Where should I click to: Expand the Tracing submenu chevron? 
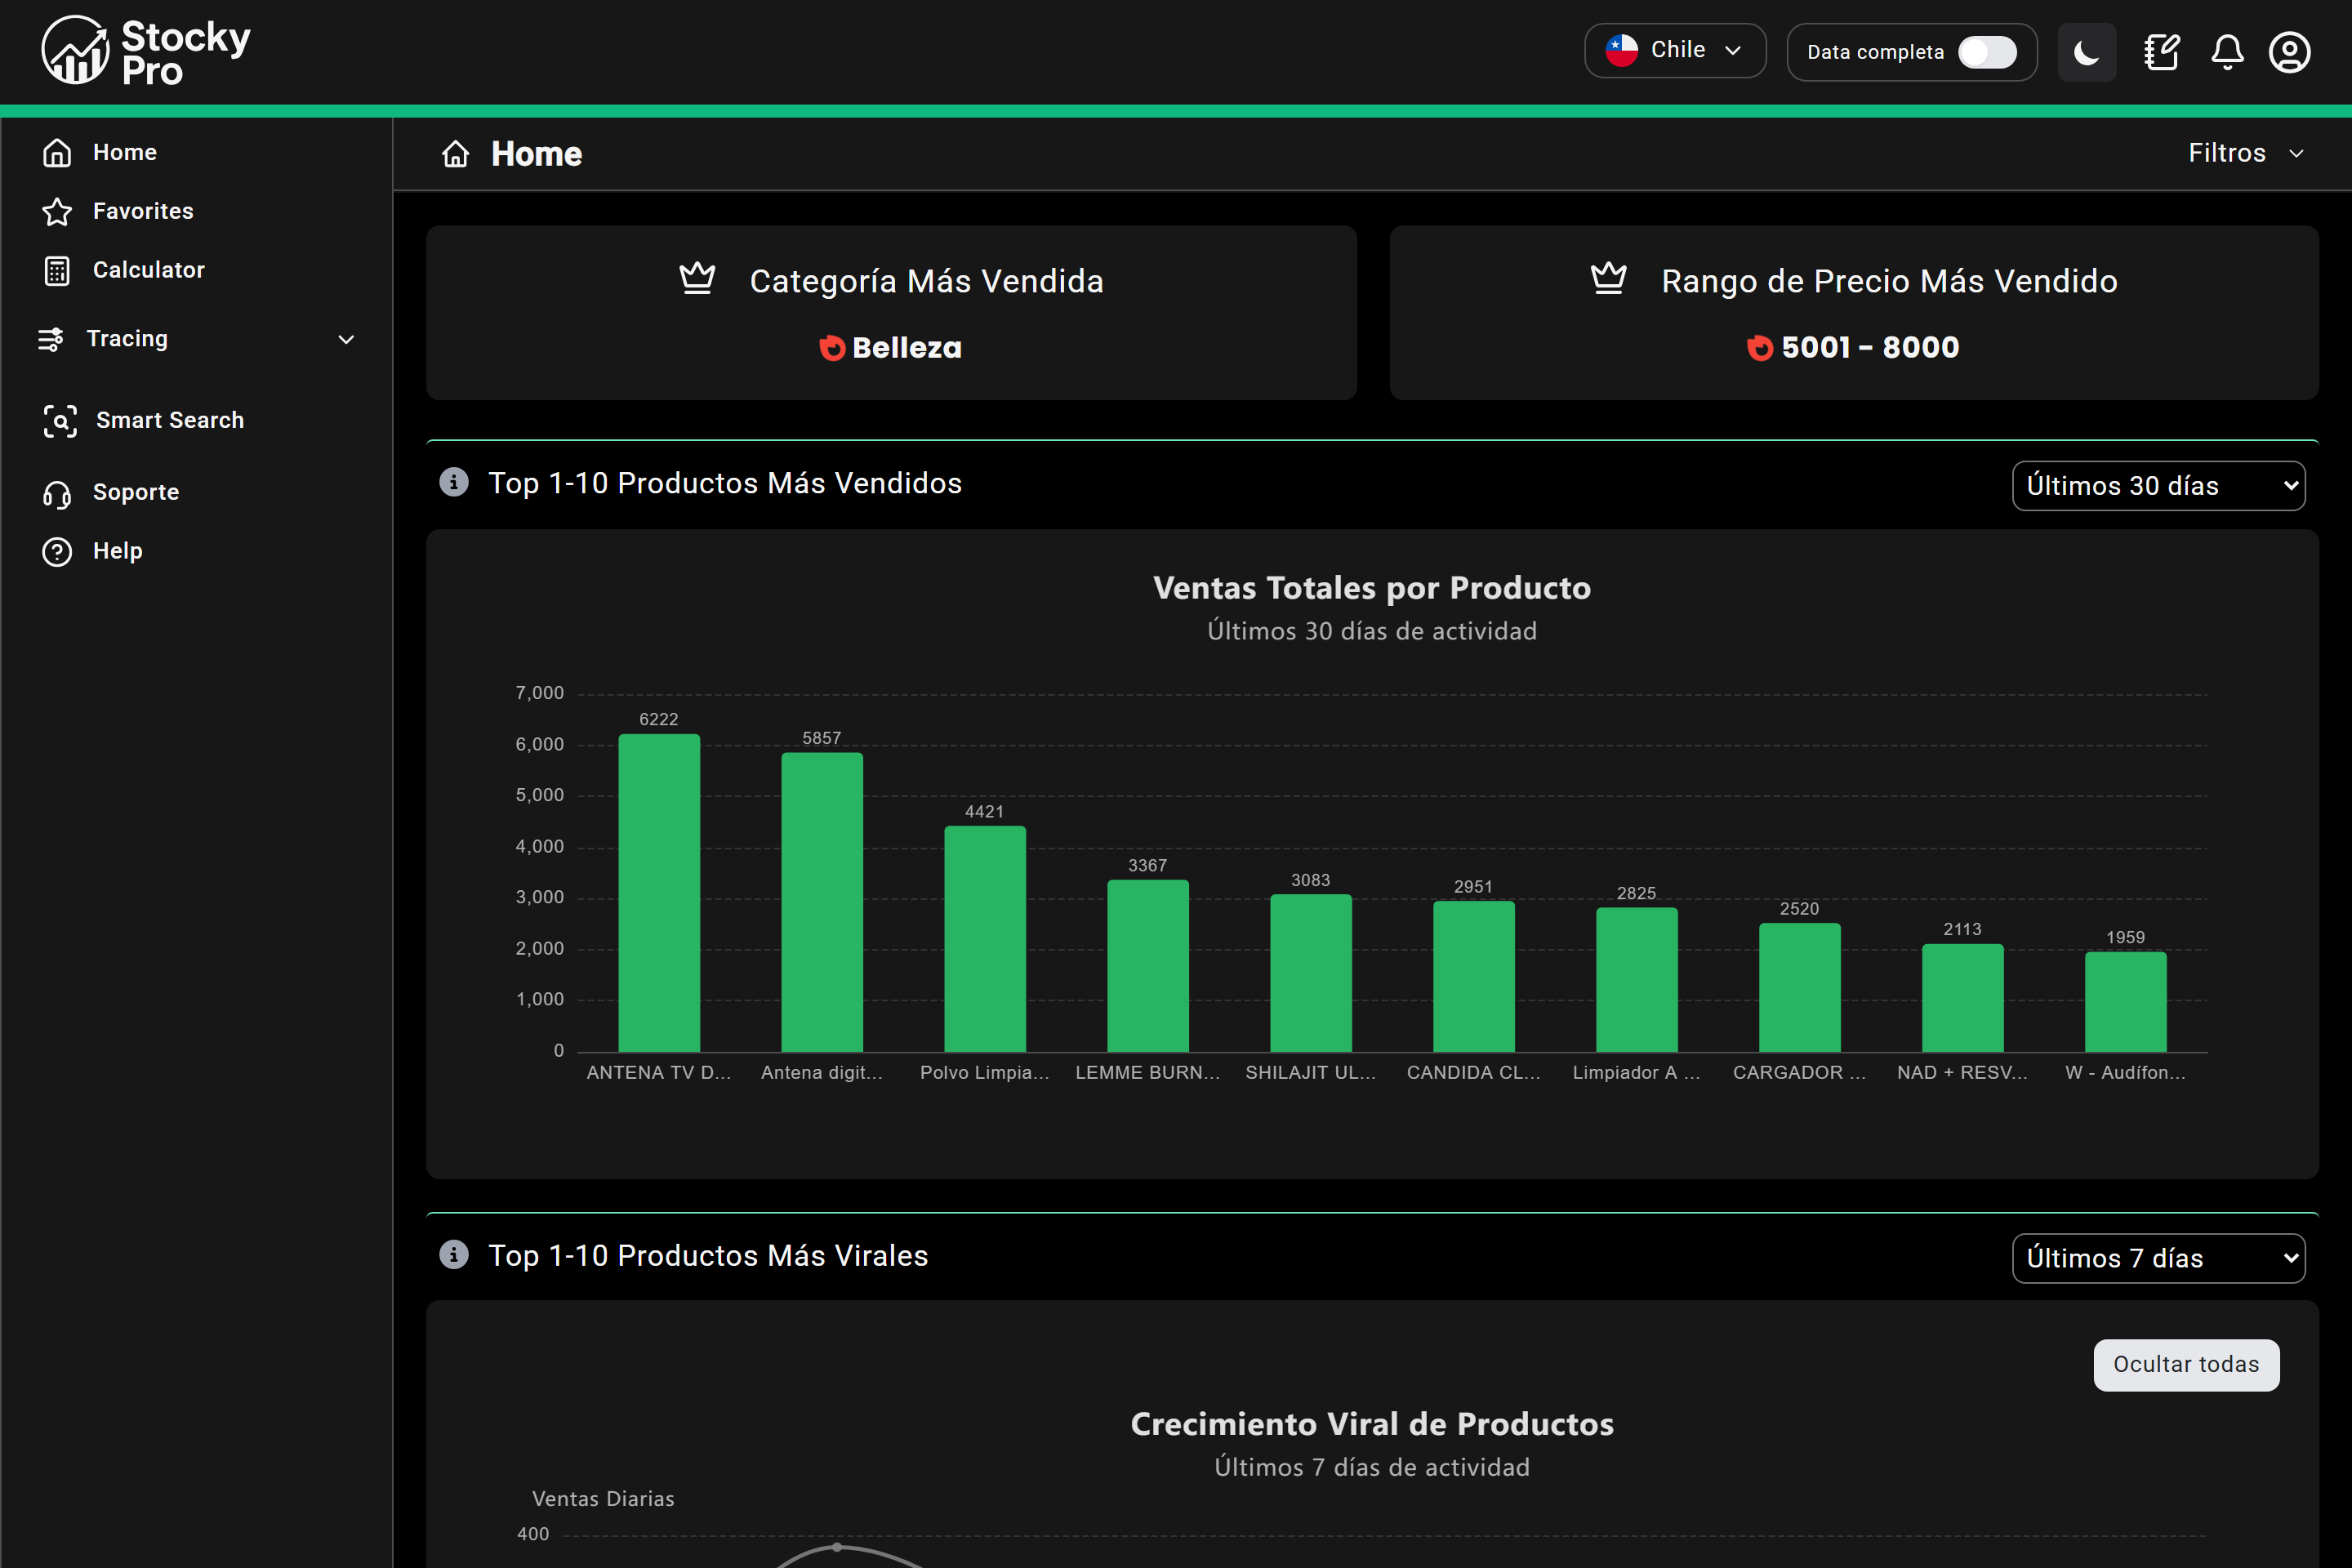(x=346, y=340)
